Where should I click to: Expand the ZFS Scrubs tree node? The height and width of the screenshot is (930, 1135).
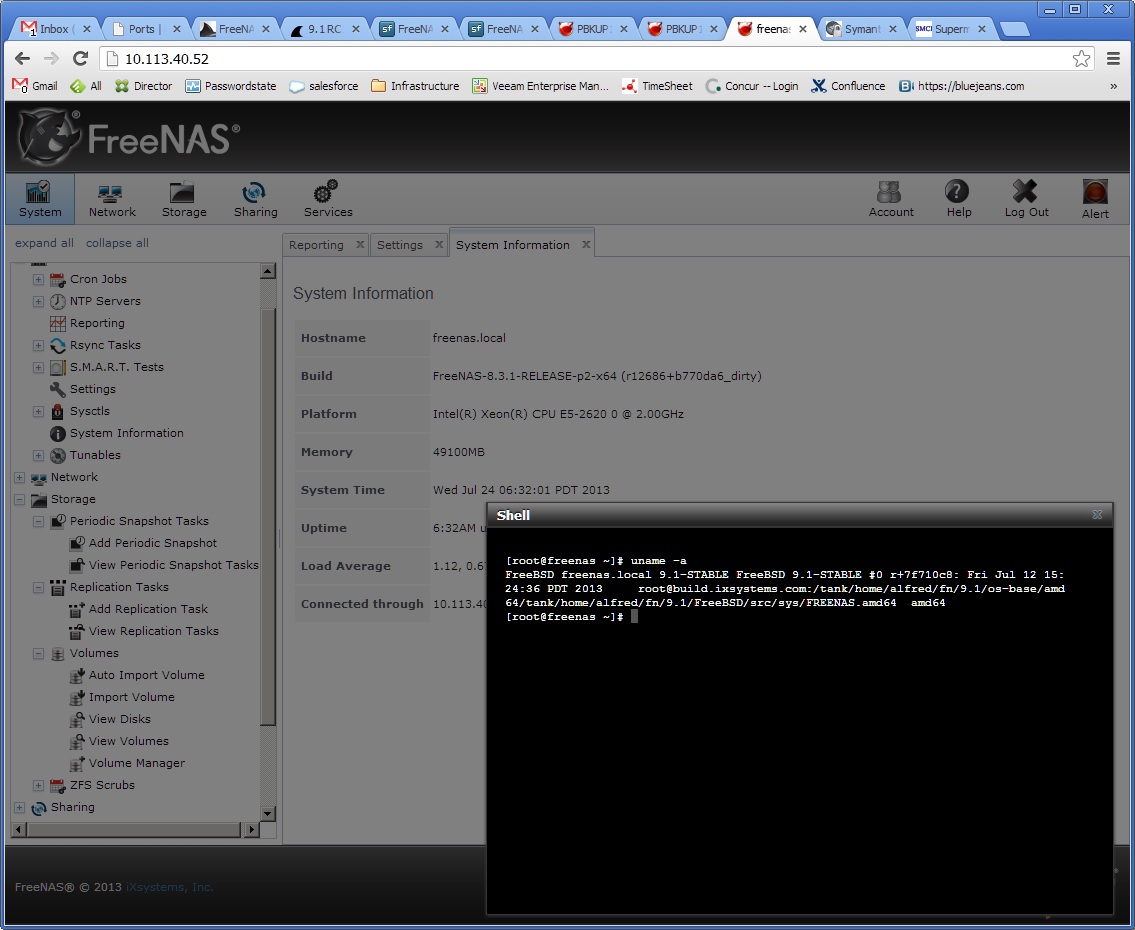38,785
